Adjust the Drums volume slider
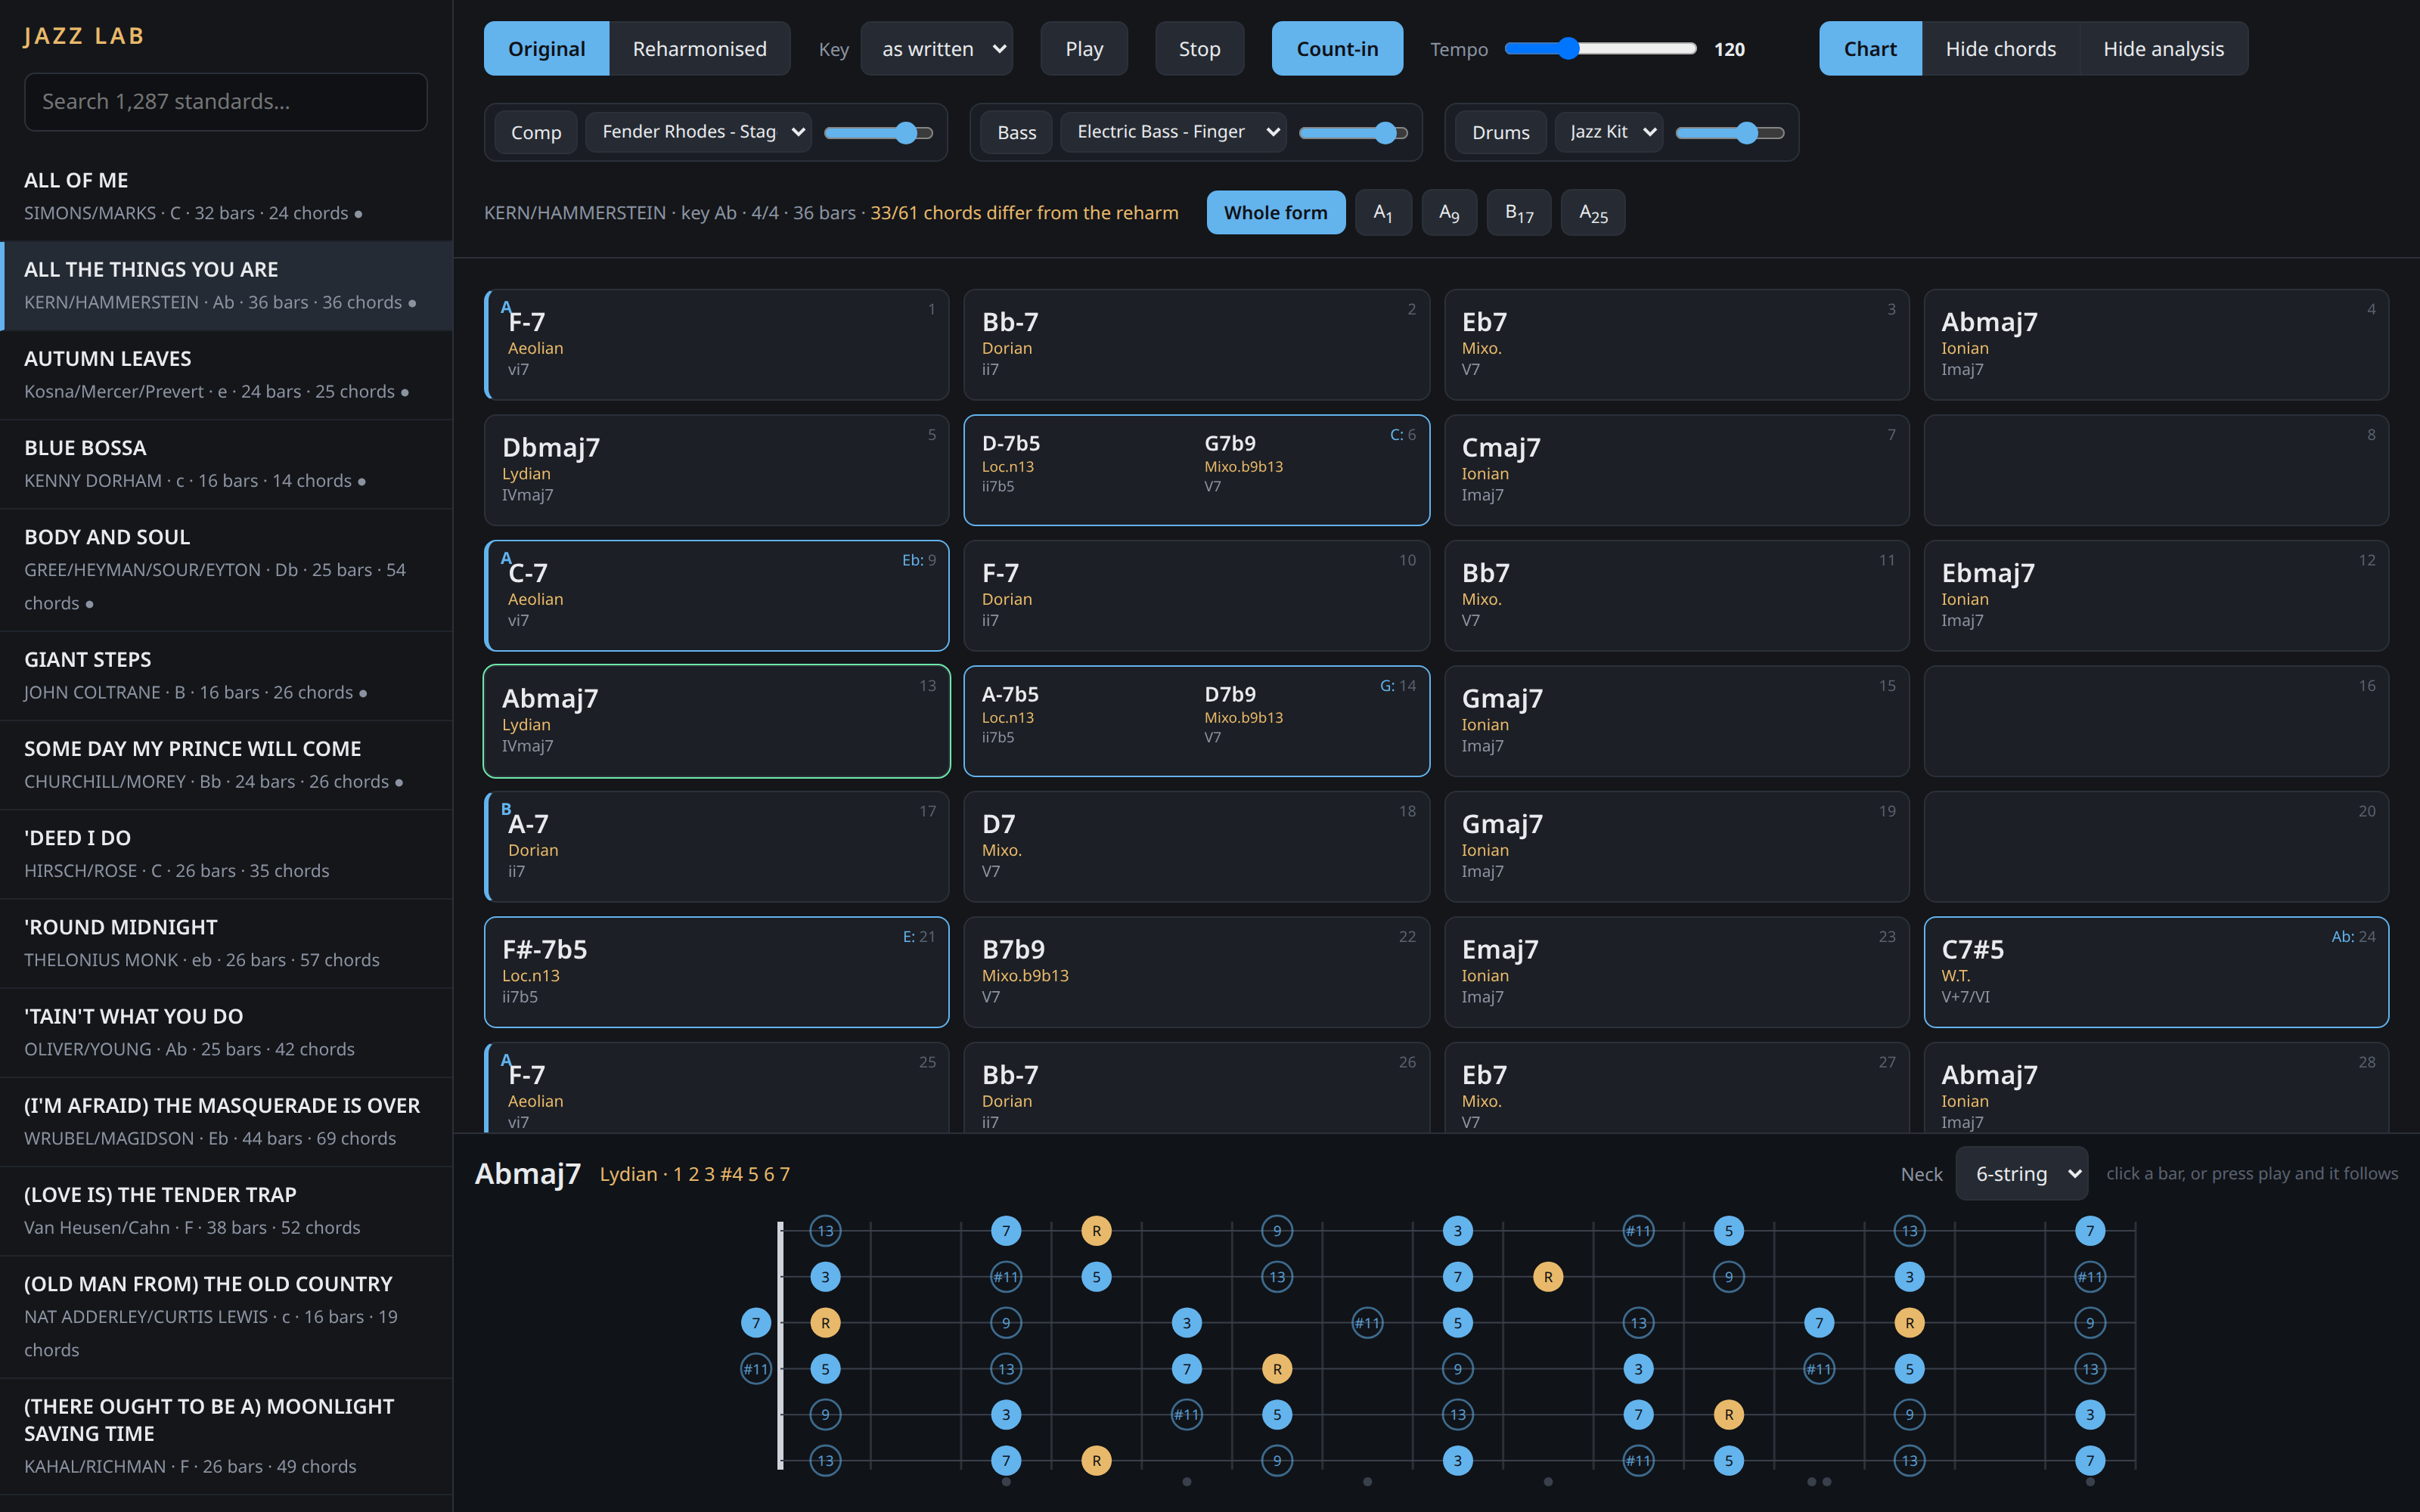This screenshot has height=1512, width=2420. [x=1730, y=132]
